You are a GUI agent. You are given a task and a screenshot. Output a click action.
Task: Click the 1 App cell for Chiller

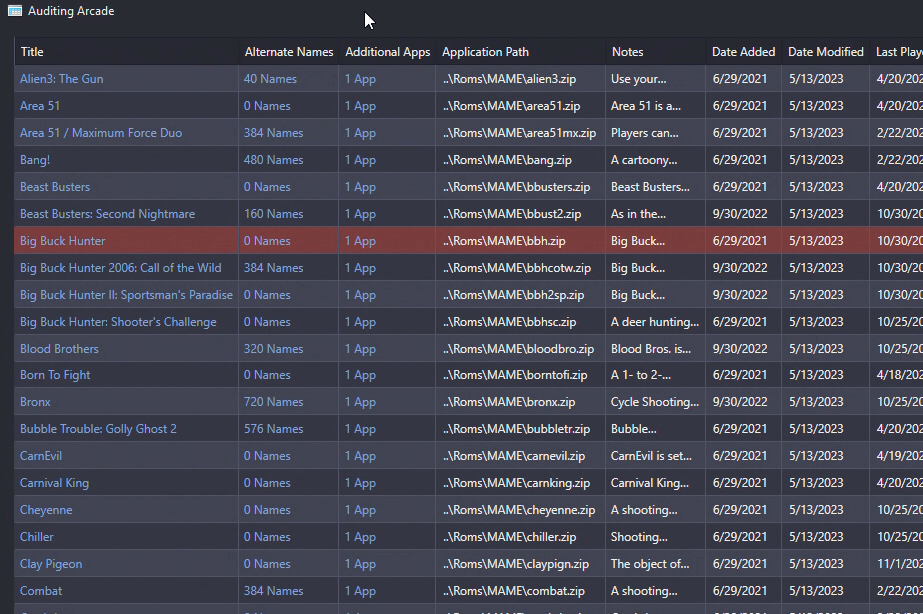coord(360,537)
